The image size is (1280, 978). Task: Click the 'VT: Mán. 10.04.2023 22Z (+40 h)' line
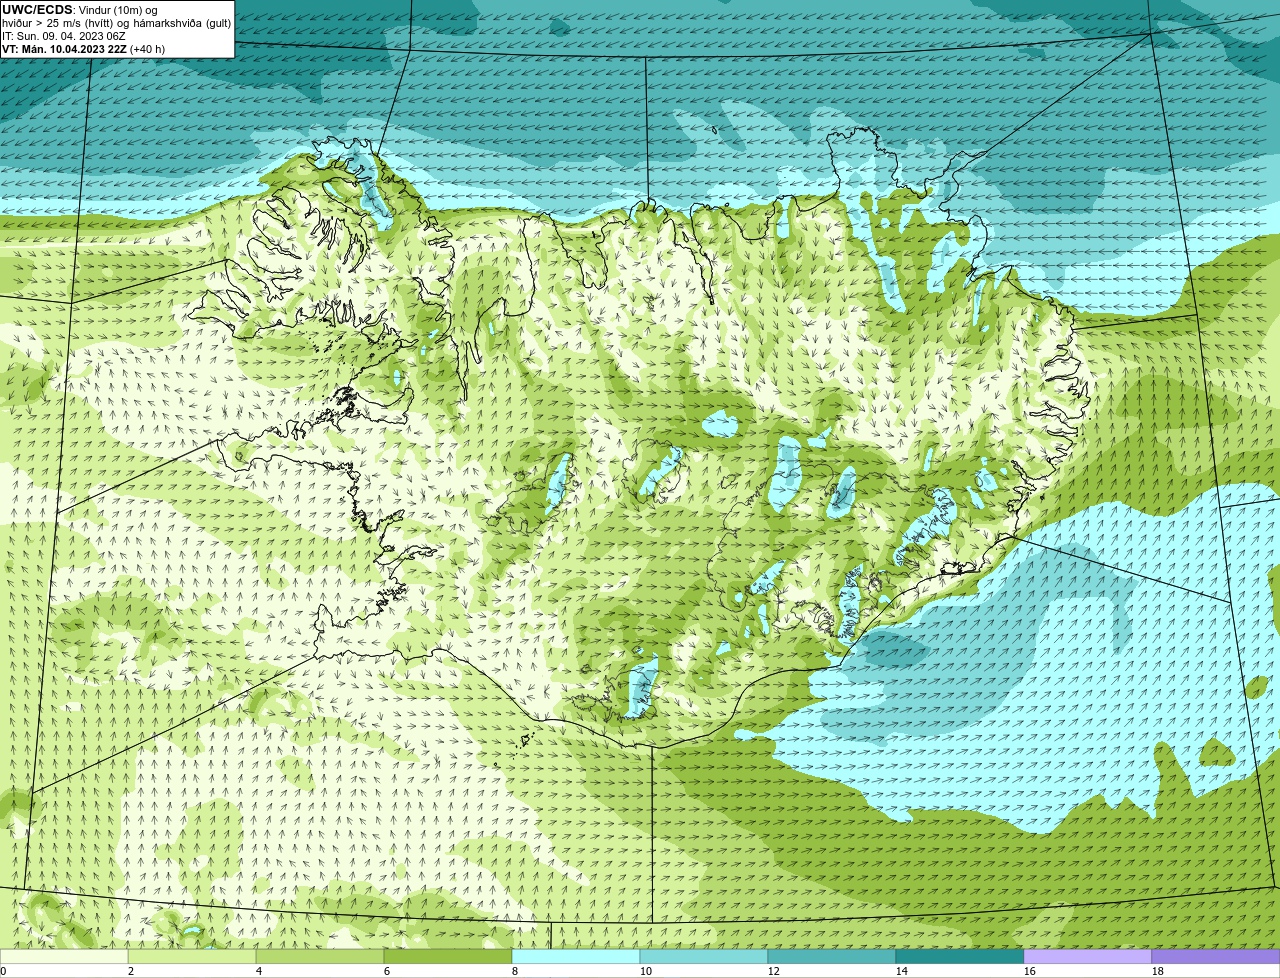click(x=84, y=49)
